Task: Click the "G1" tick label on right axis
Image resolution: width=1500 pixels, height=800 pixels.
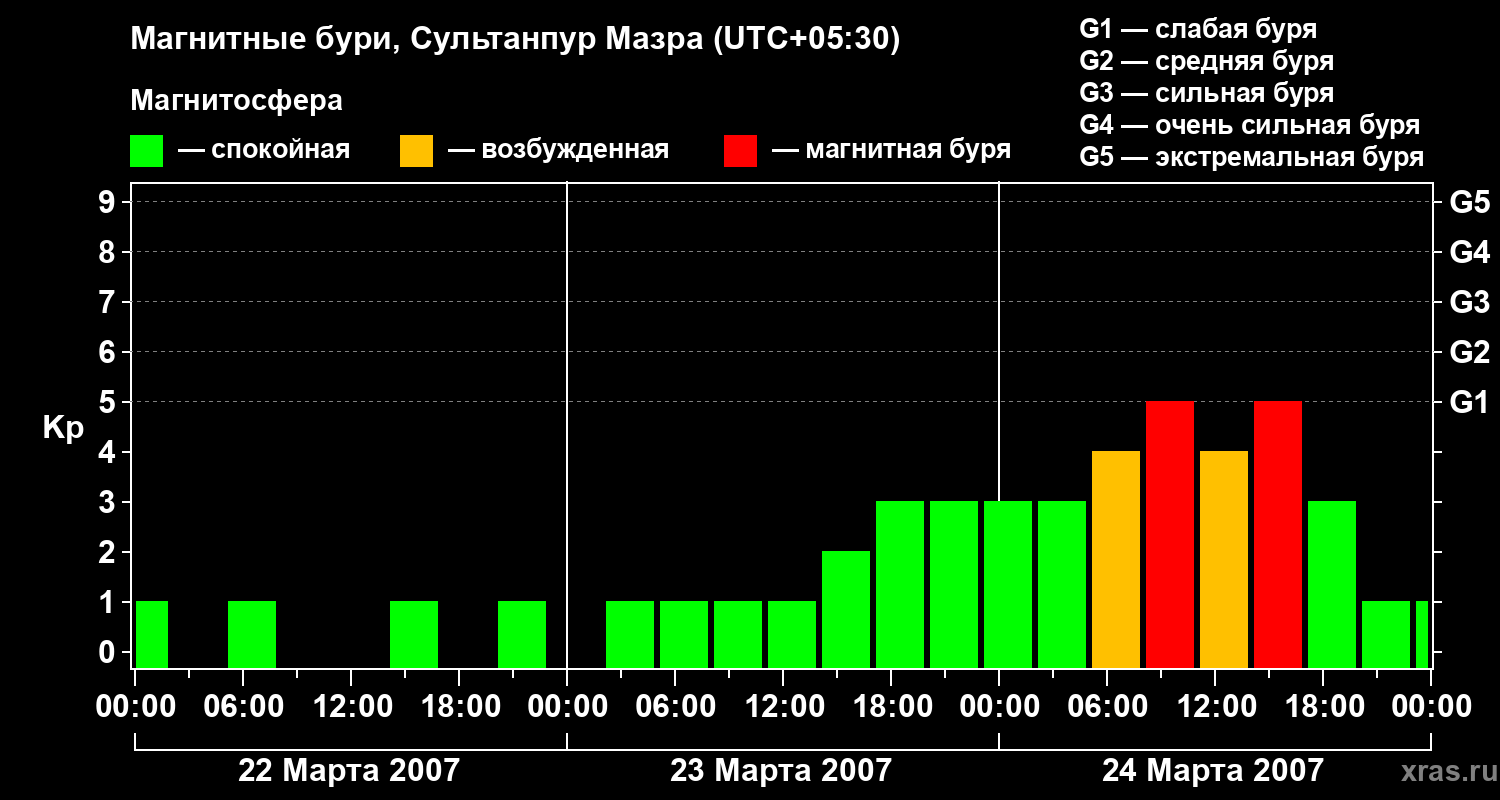Action: tap(1470, 402)
